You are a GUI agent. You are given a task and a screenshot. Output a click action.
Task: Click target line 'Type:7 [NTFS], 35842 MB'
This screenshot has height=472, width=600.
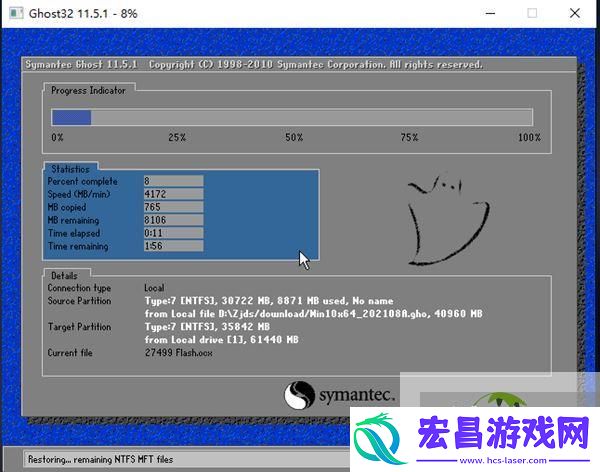pyautogui.click(x=207, y=327)
